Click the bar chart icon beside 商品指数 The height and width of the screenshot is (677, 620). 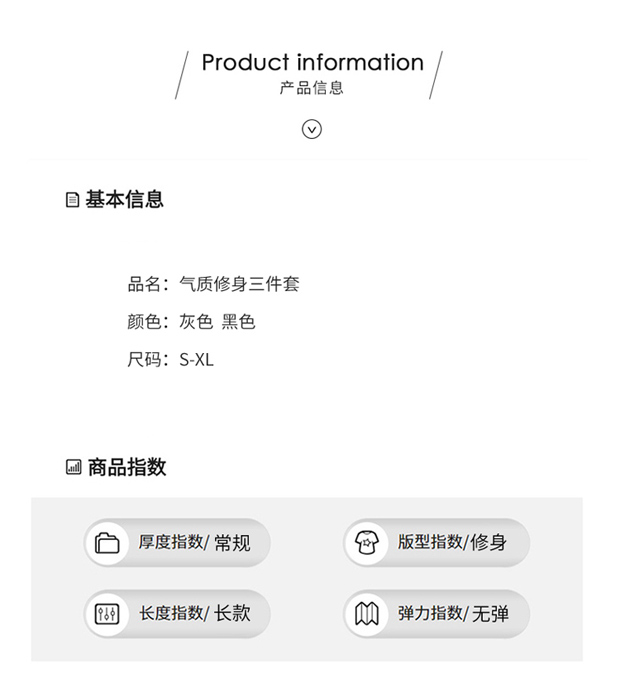[x=73, y=467]
